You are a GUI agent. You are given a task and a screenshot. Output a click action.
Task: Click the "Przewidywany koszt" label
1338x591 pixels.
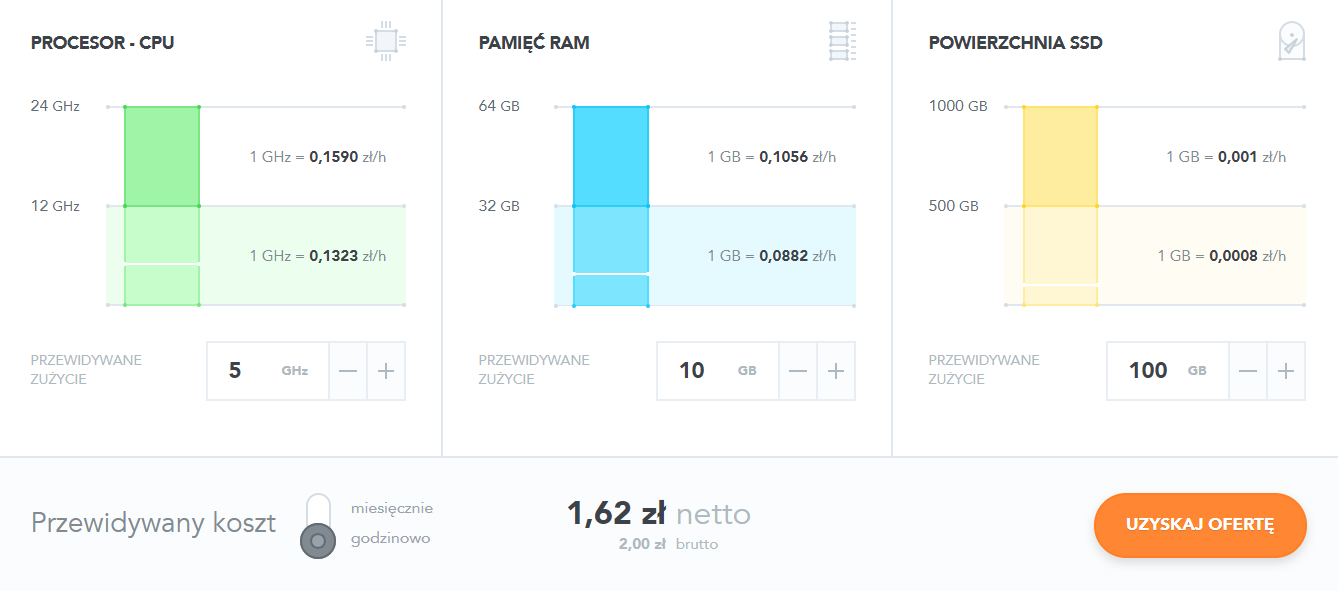click(153, 523)
